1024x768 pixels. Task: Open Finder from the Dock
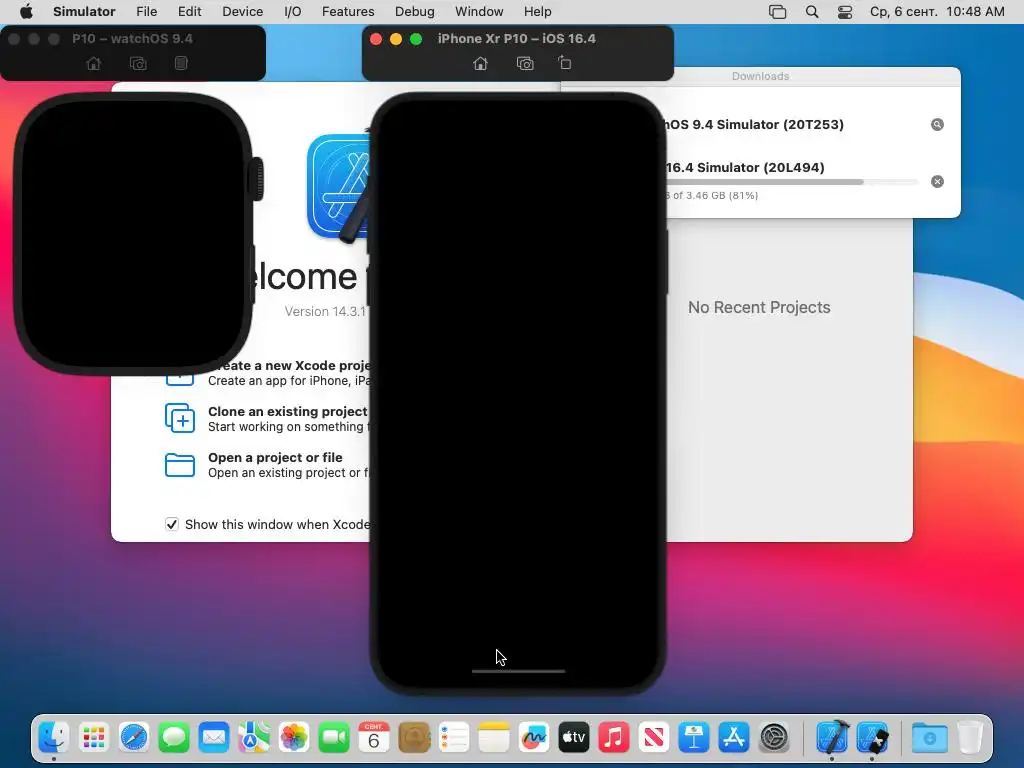[x=54, y=738]
